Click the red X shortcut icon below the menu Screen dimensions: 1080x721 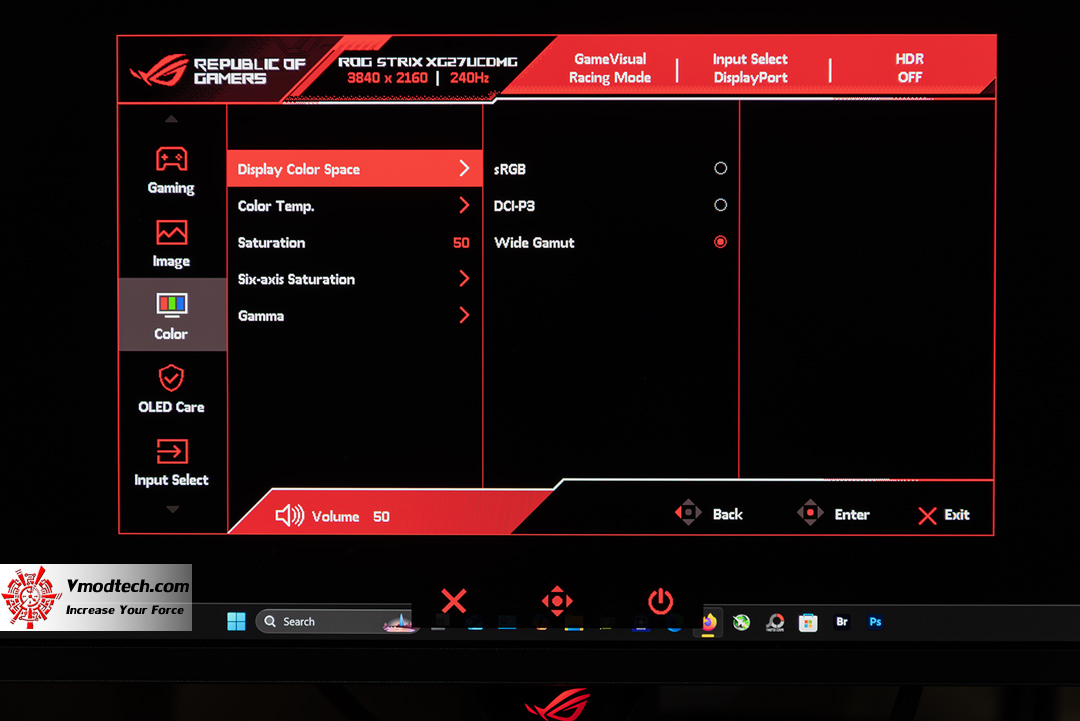pos(454,601)
